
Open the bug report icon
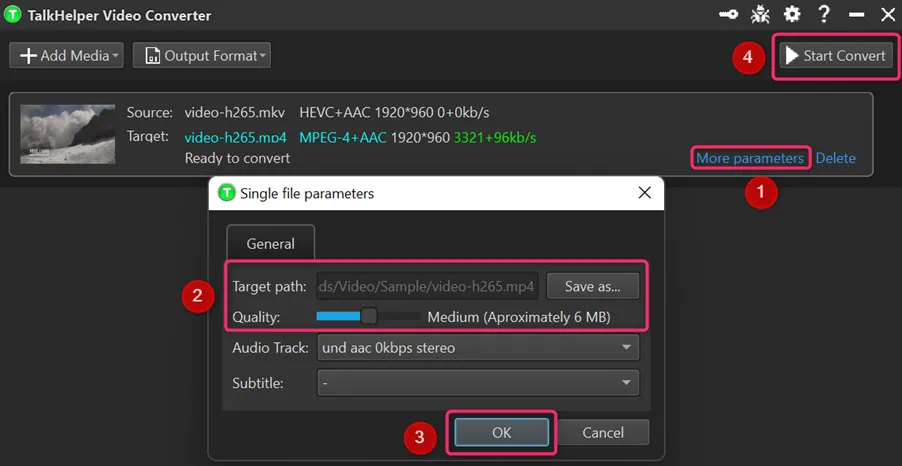click(x=760, y=14)
